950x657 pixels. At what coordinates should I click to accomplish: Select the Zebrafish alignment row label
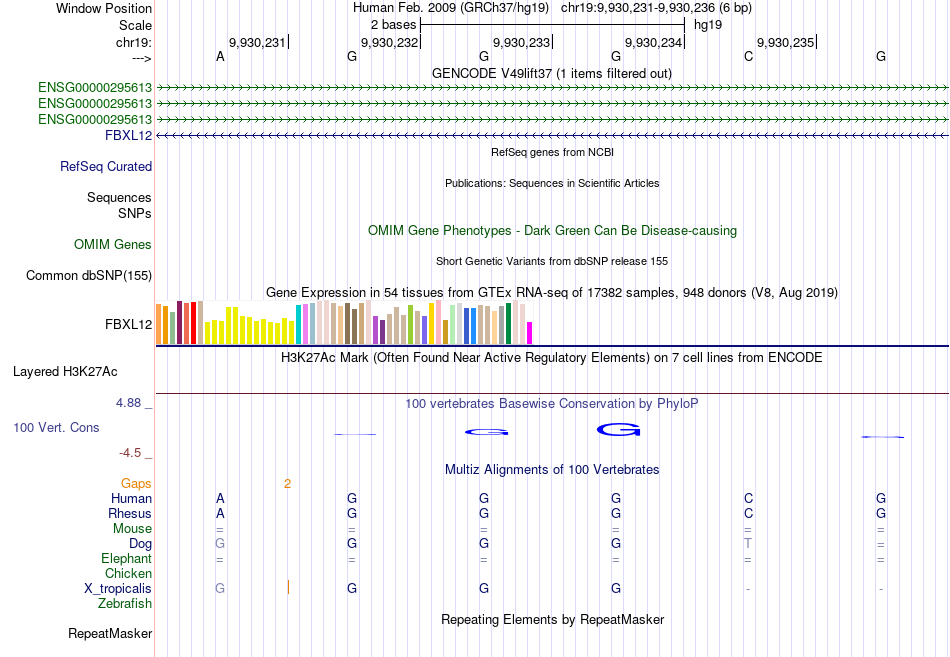tap(125, 603)
